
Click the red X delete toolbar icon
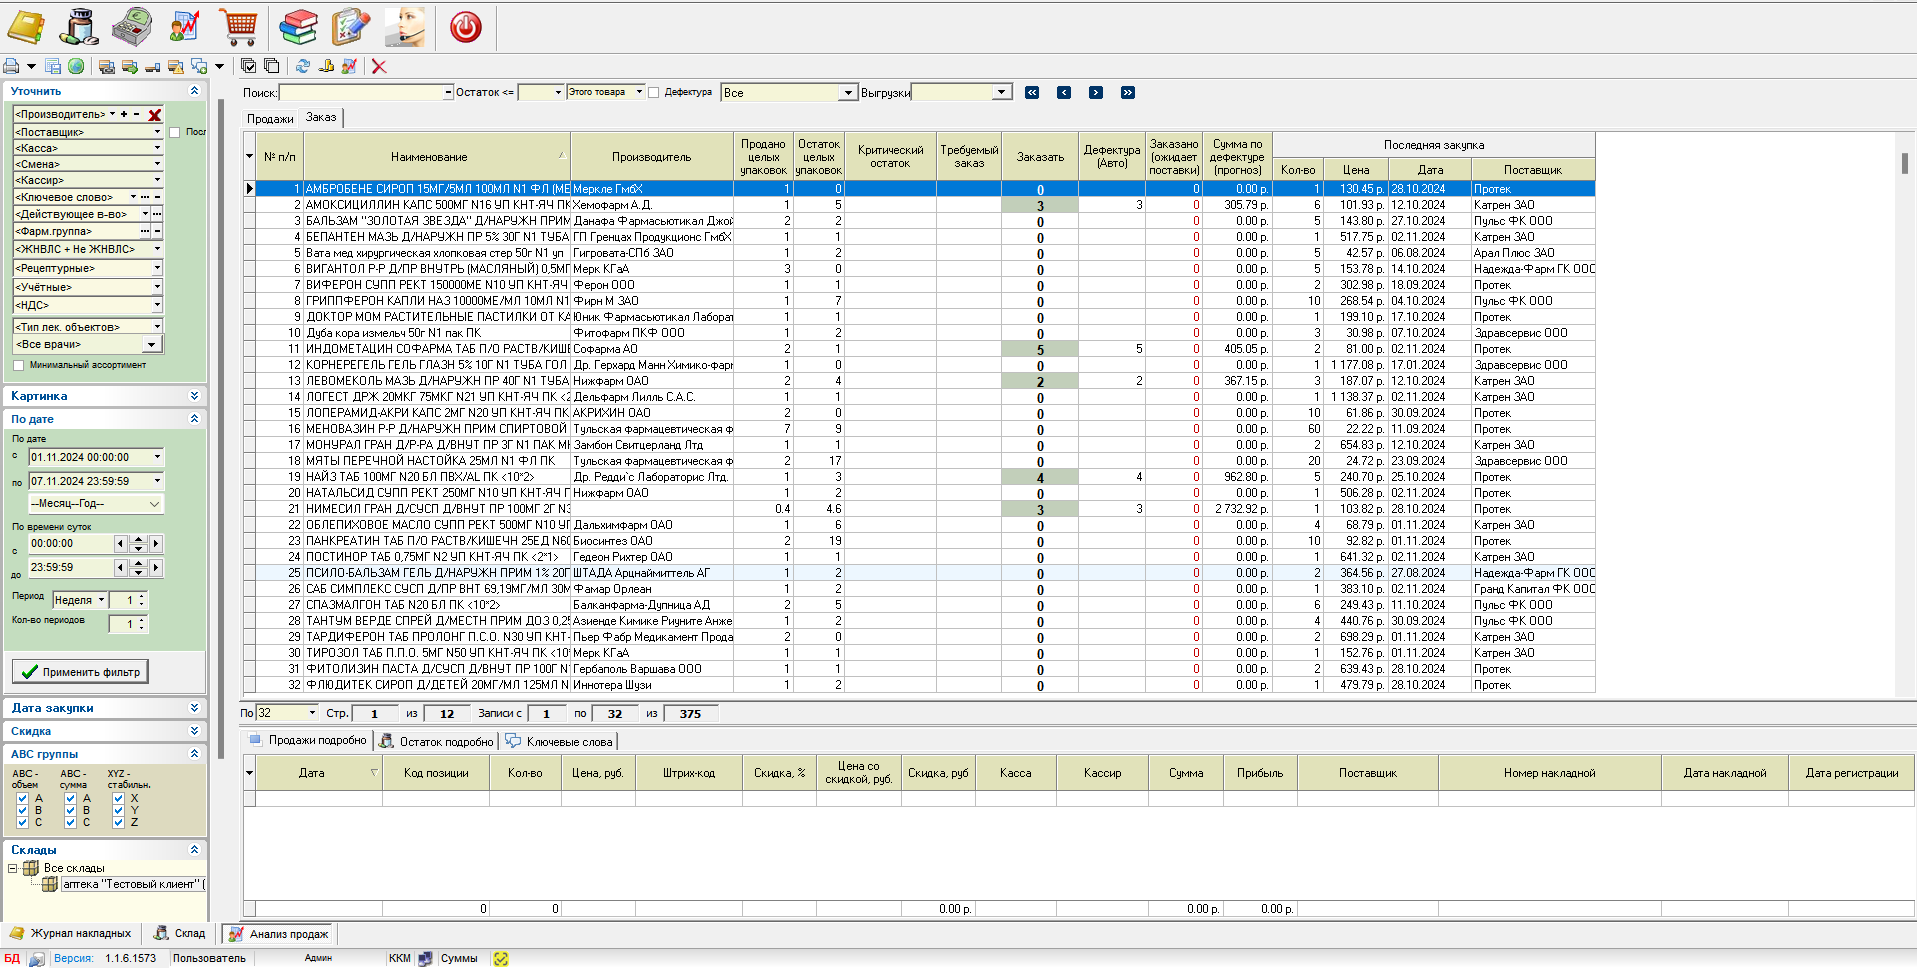click(x=379, y=66)
